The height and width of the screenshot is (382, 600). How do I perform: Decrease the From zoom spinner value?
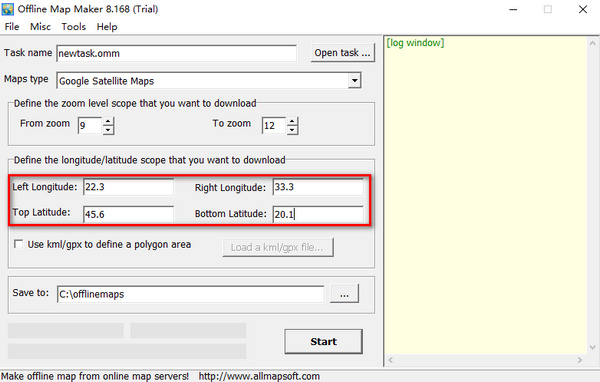pyautogui.click(x=108, y=130)
